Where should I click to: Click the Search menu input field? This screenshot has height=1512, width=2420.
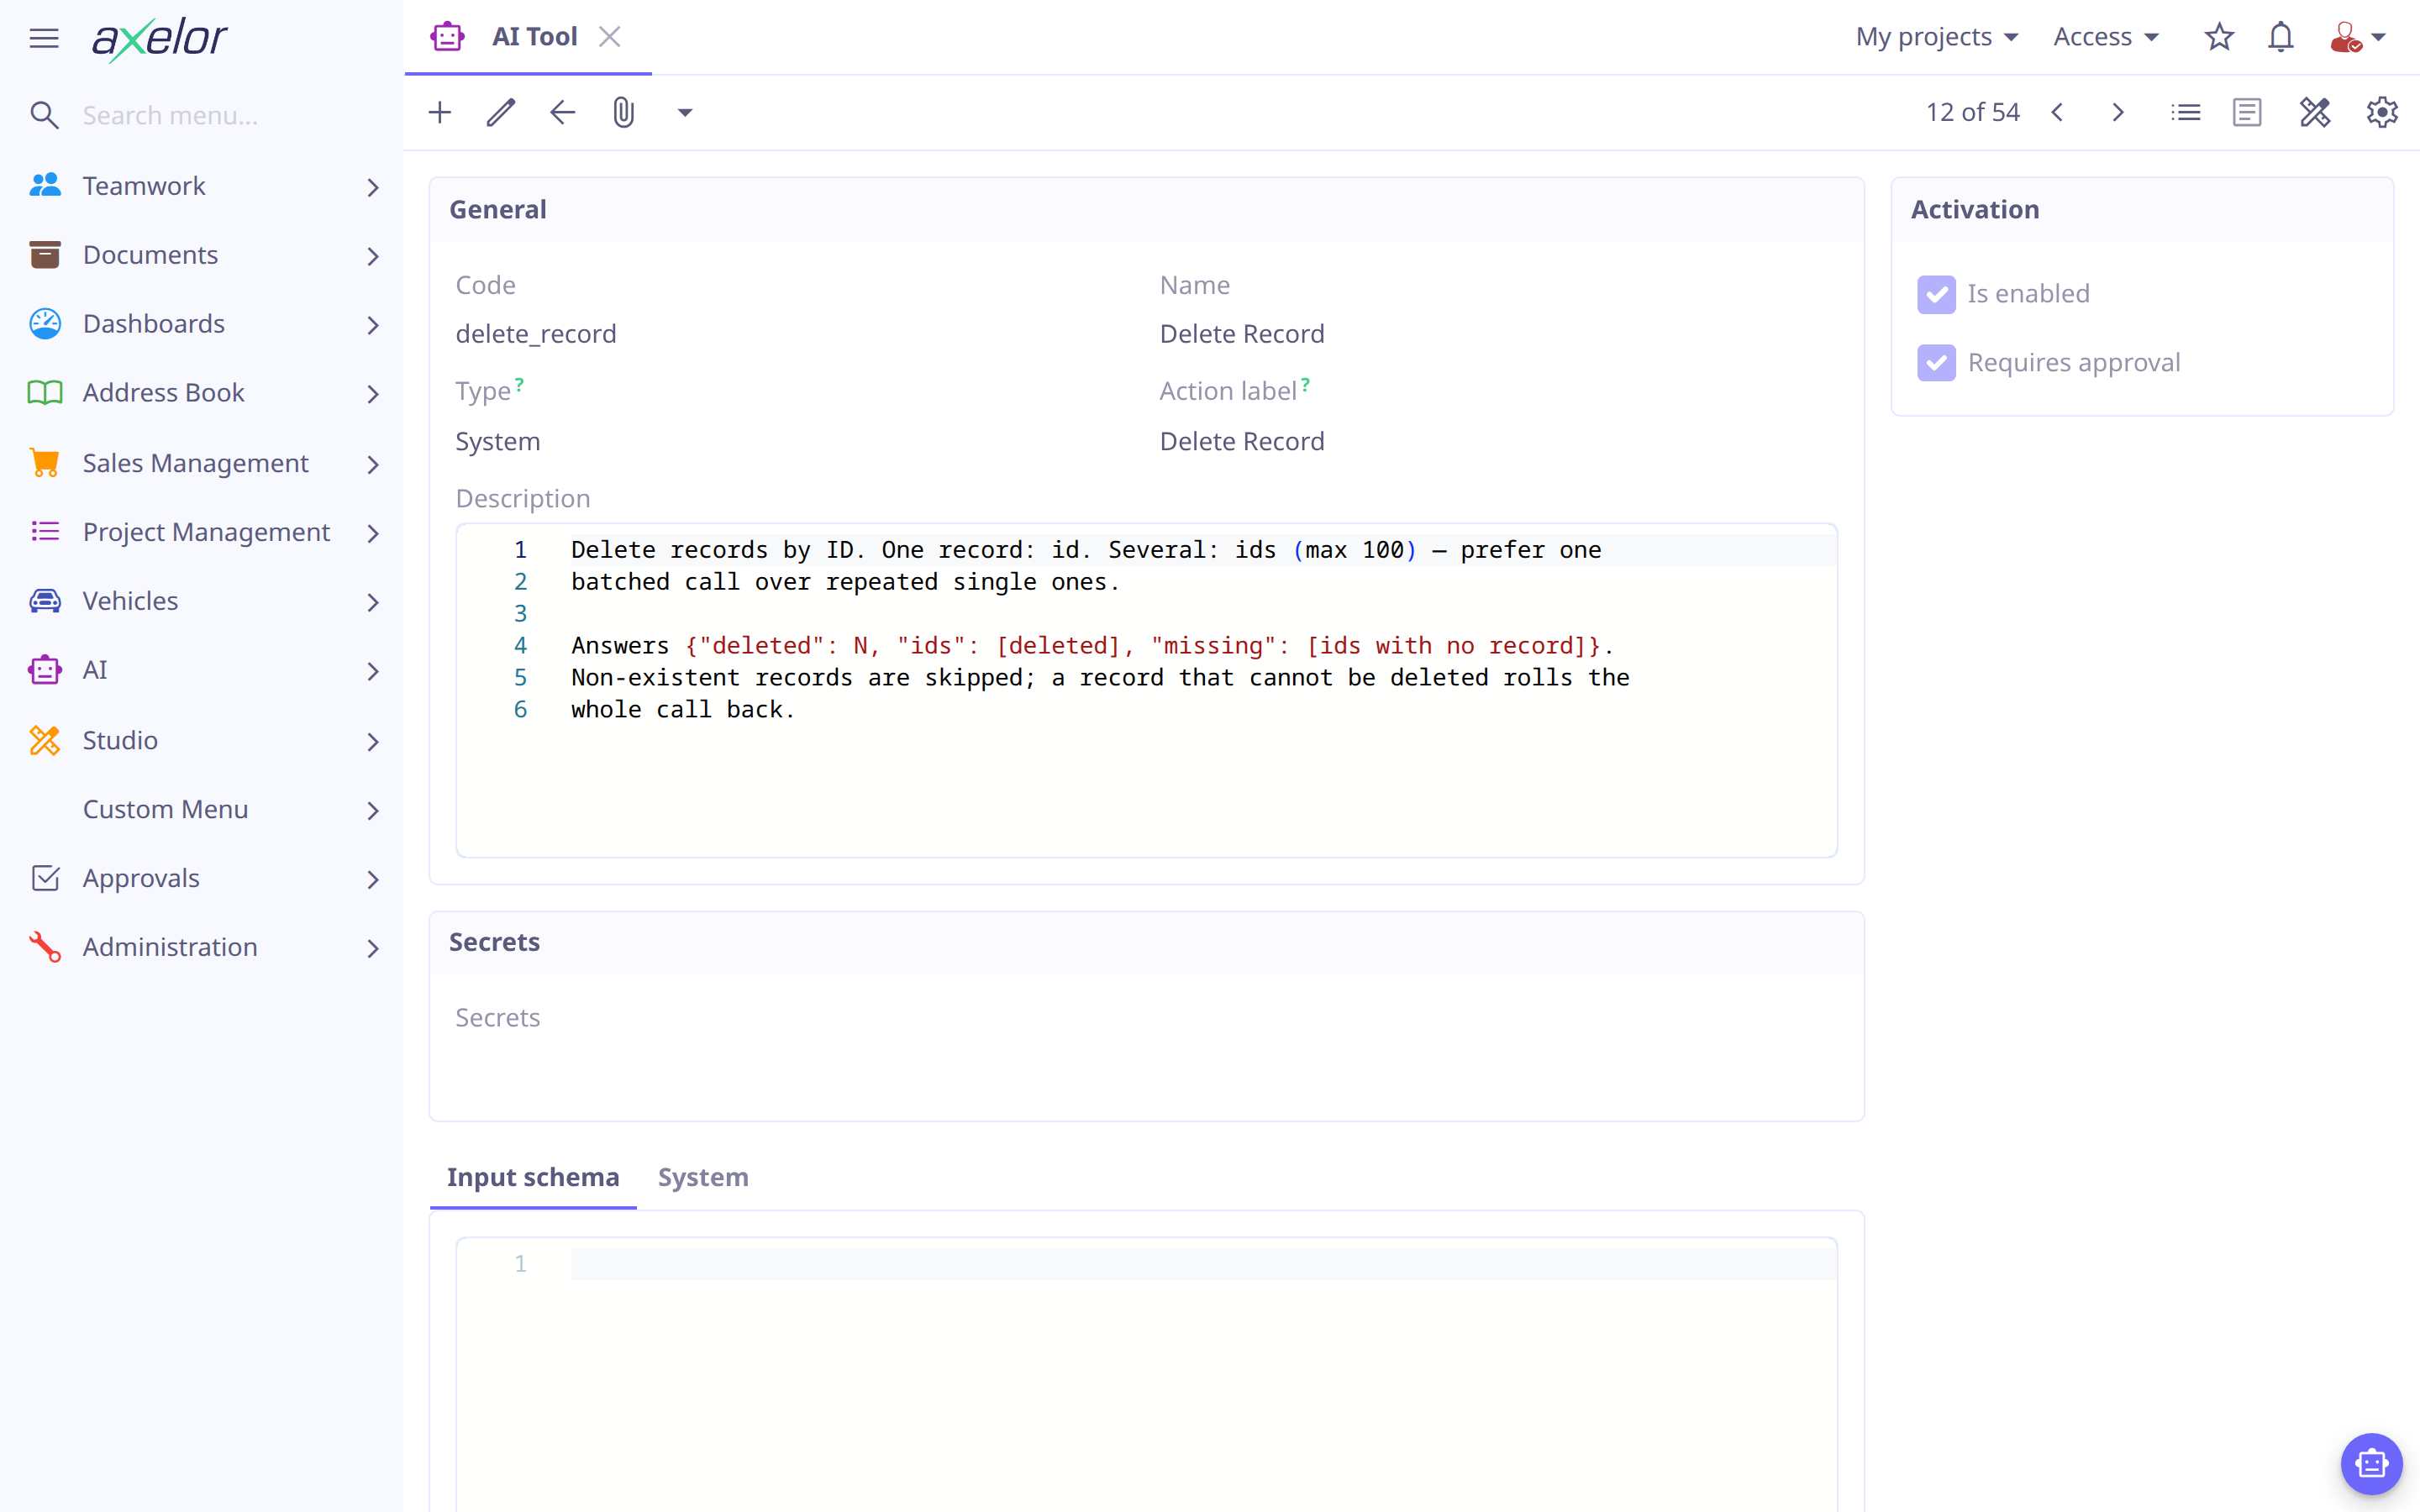(230, 115)
